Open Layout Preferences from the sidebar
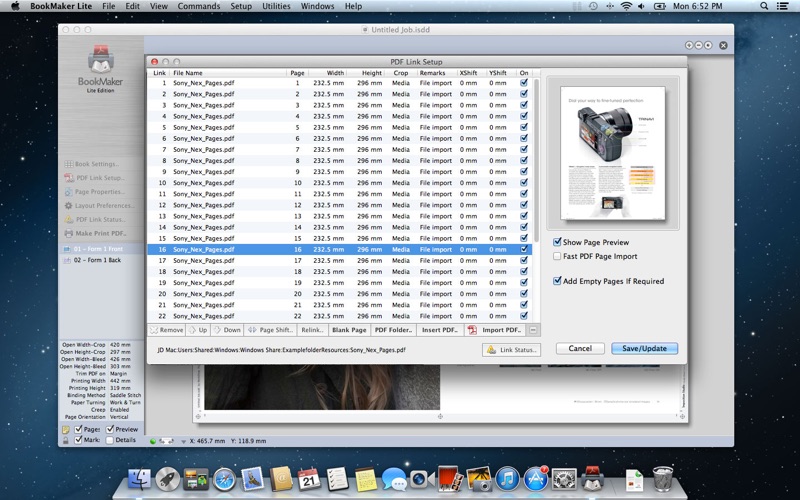 click(x=68, y=206)
